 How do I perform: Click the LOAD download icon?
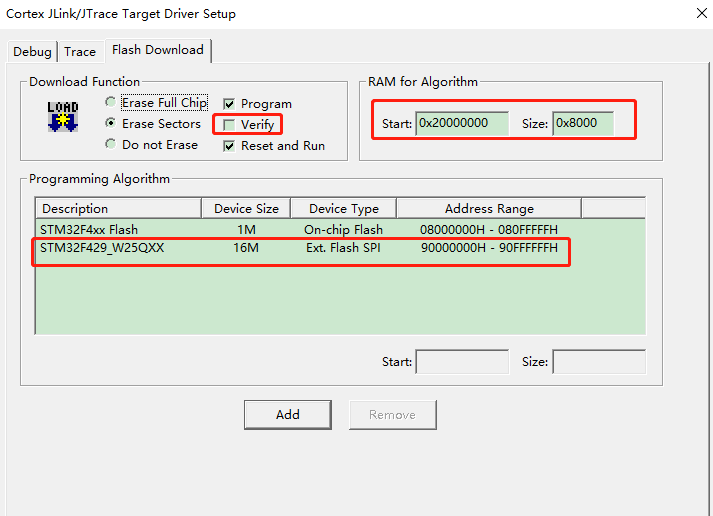63,117
